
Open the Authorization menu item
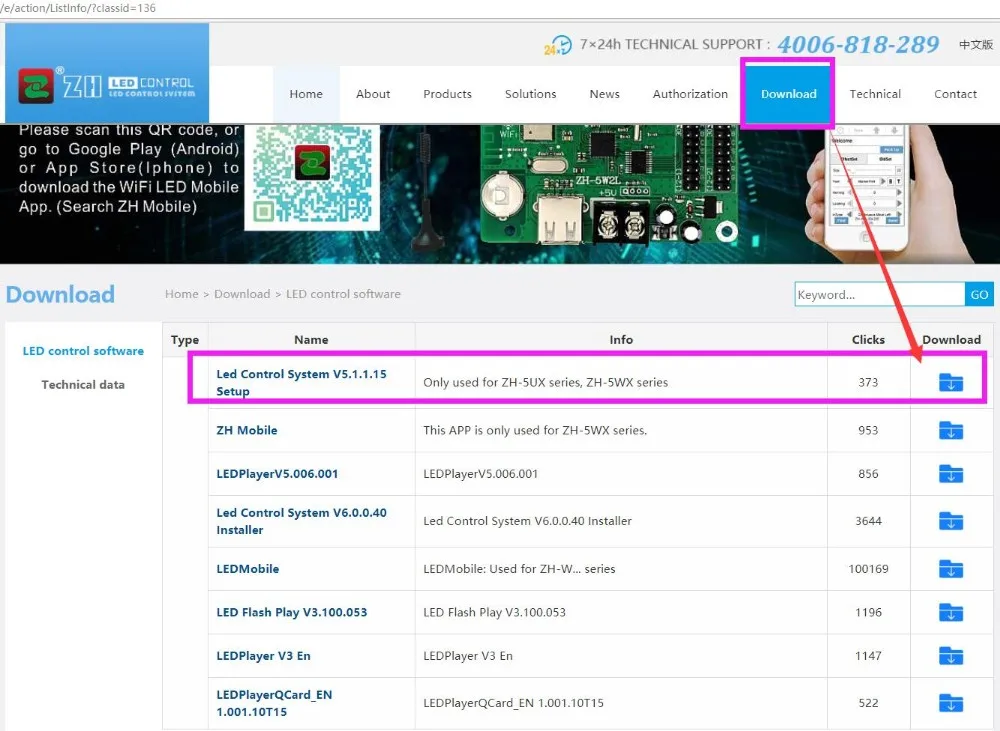click(690, 94)
